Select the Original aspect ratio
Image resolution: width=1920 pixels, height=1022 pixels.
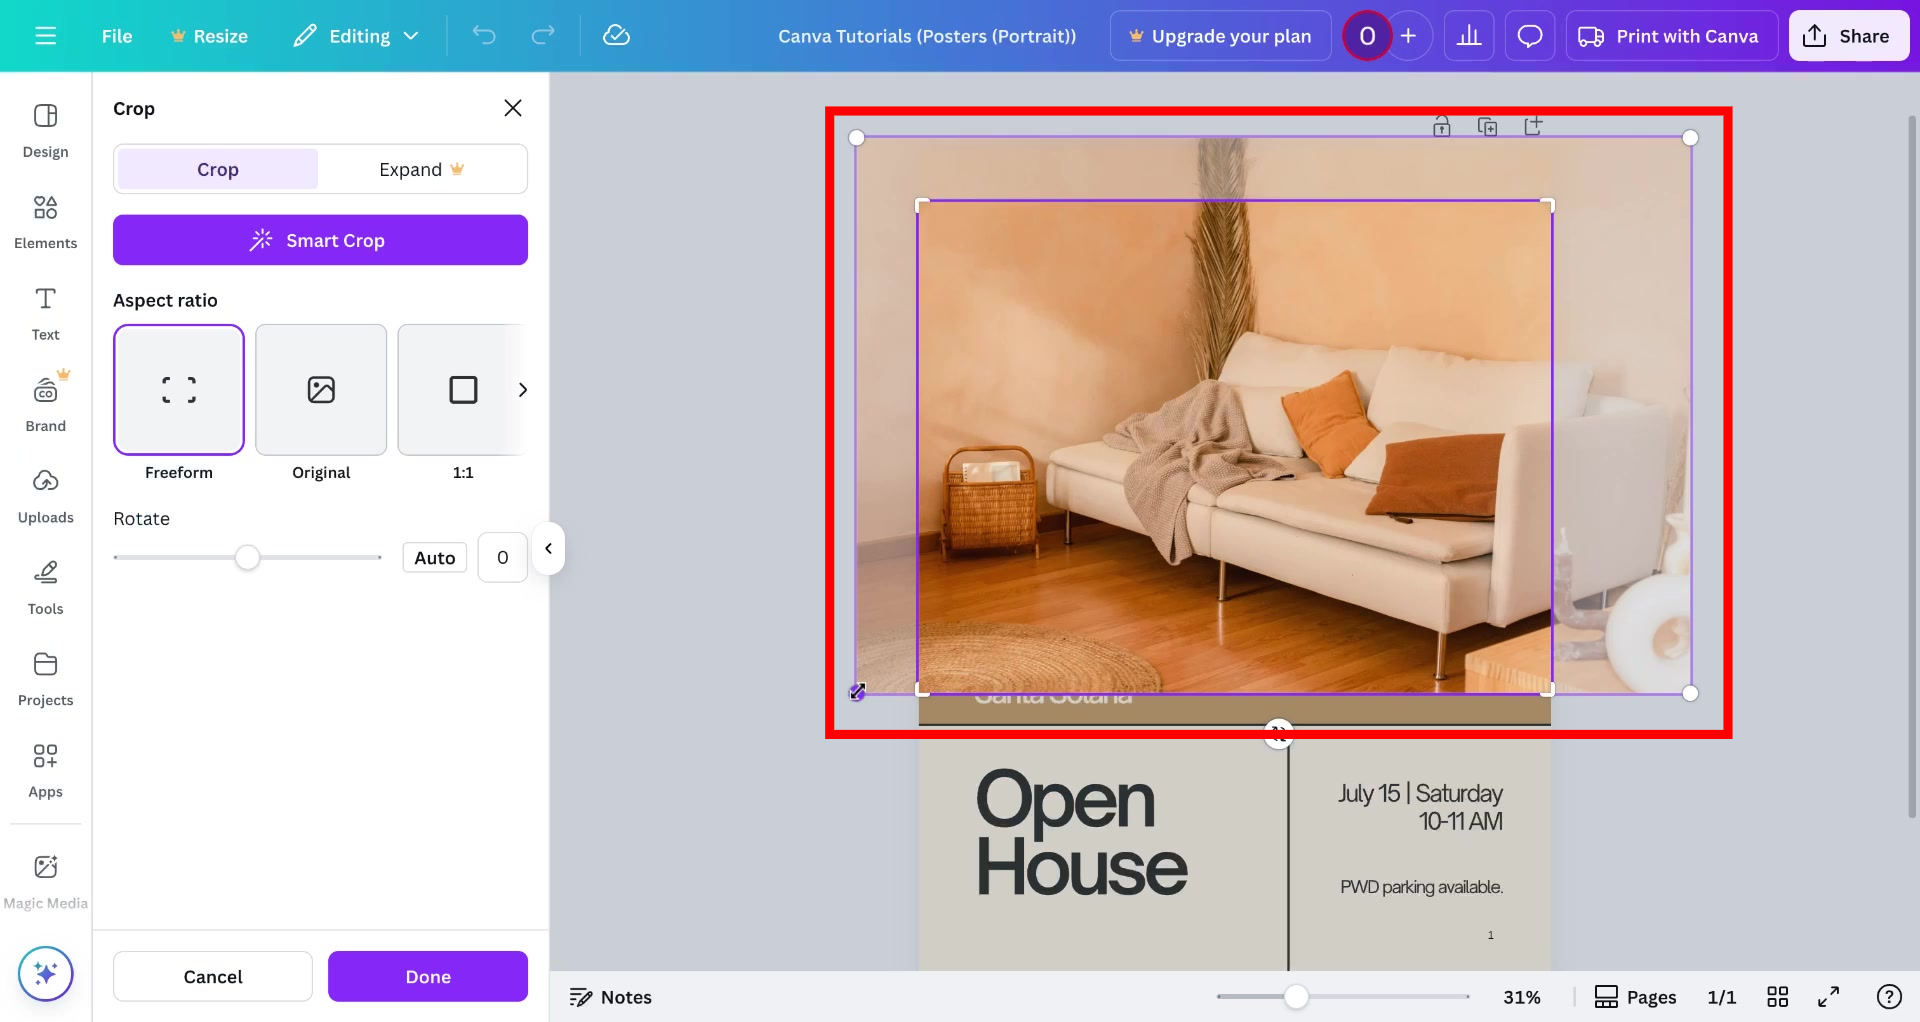[320, 390]
